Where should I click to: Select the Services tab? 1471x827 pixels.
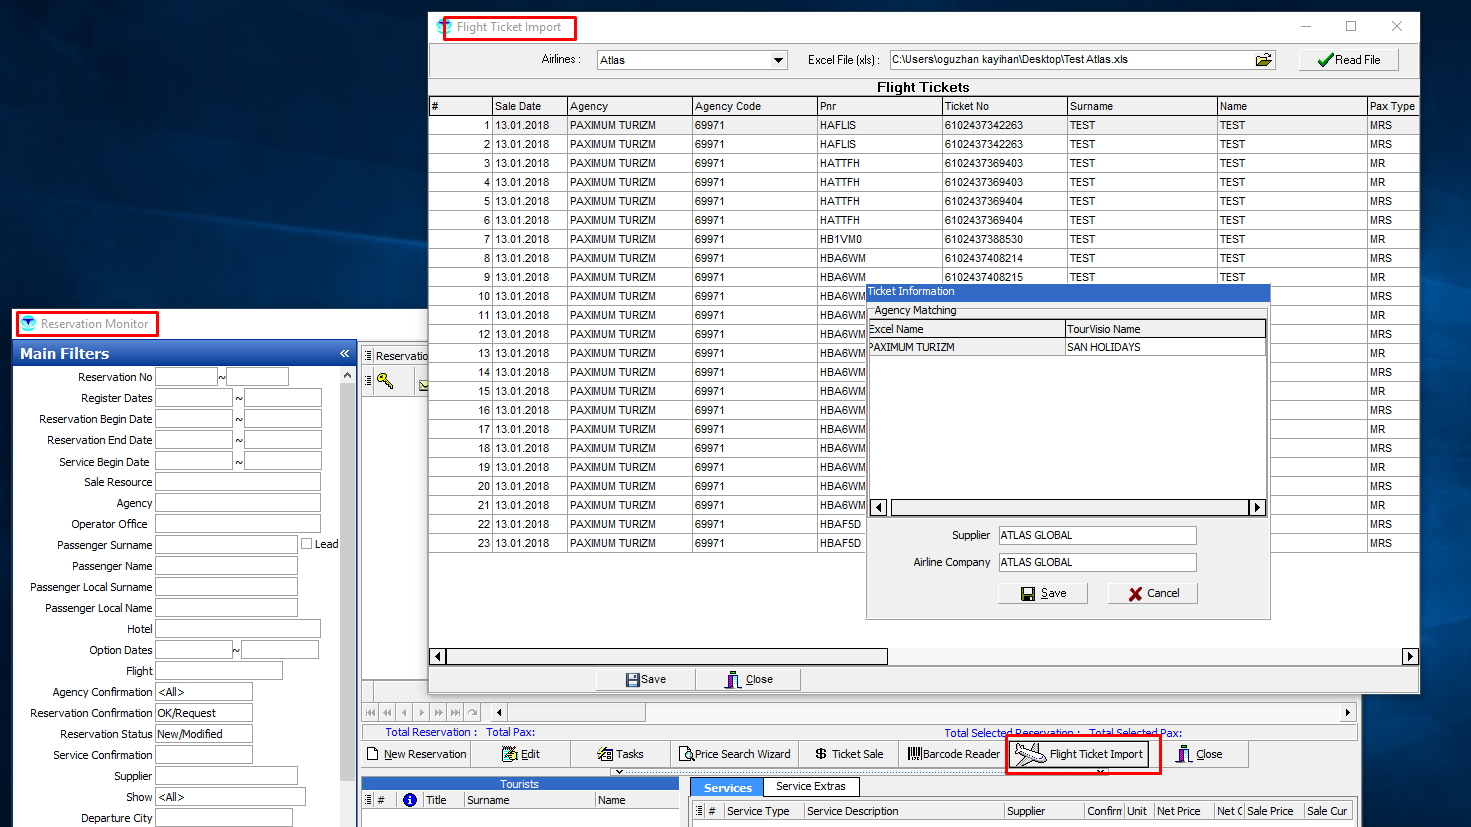point(727,787)
